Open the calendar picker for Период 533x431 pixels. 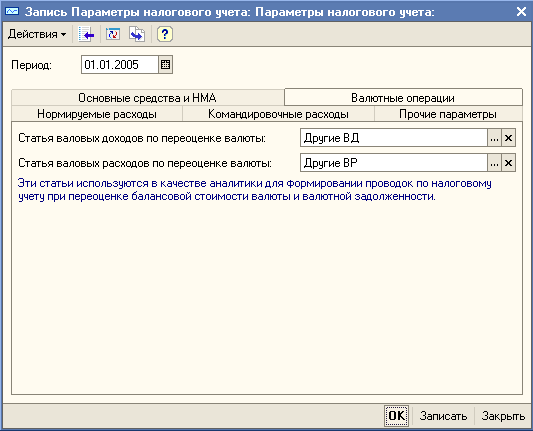pos(166,65)
